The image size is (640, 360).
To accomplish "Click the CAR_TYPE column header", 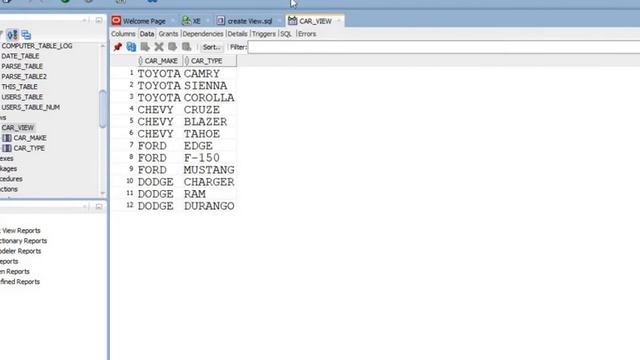I will tap(209, 61).
